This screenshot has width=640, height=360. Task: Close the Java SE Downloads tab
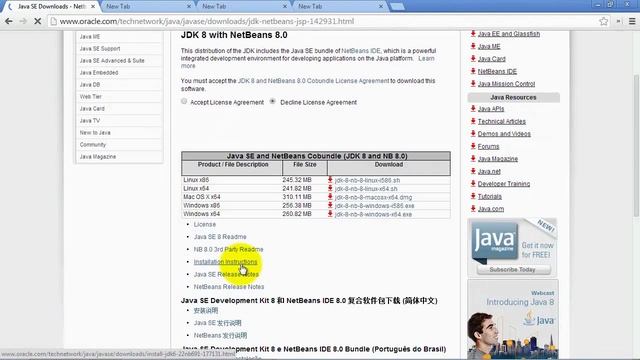(93, 7)
